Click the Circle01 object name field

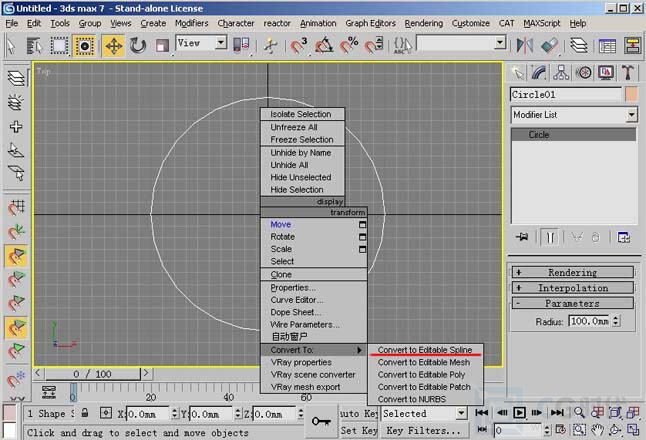pos(566,94)
